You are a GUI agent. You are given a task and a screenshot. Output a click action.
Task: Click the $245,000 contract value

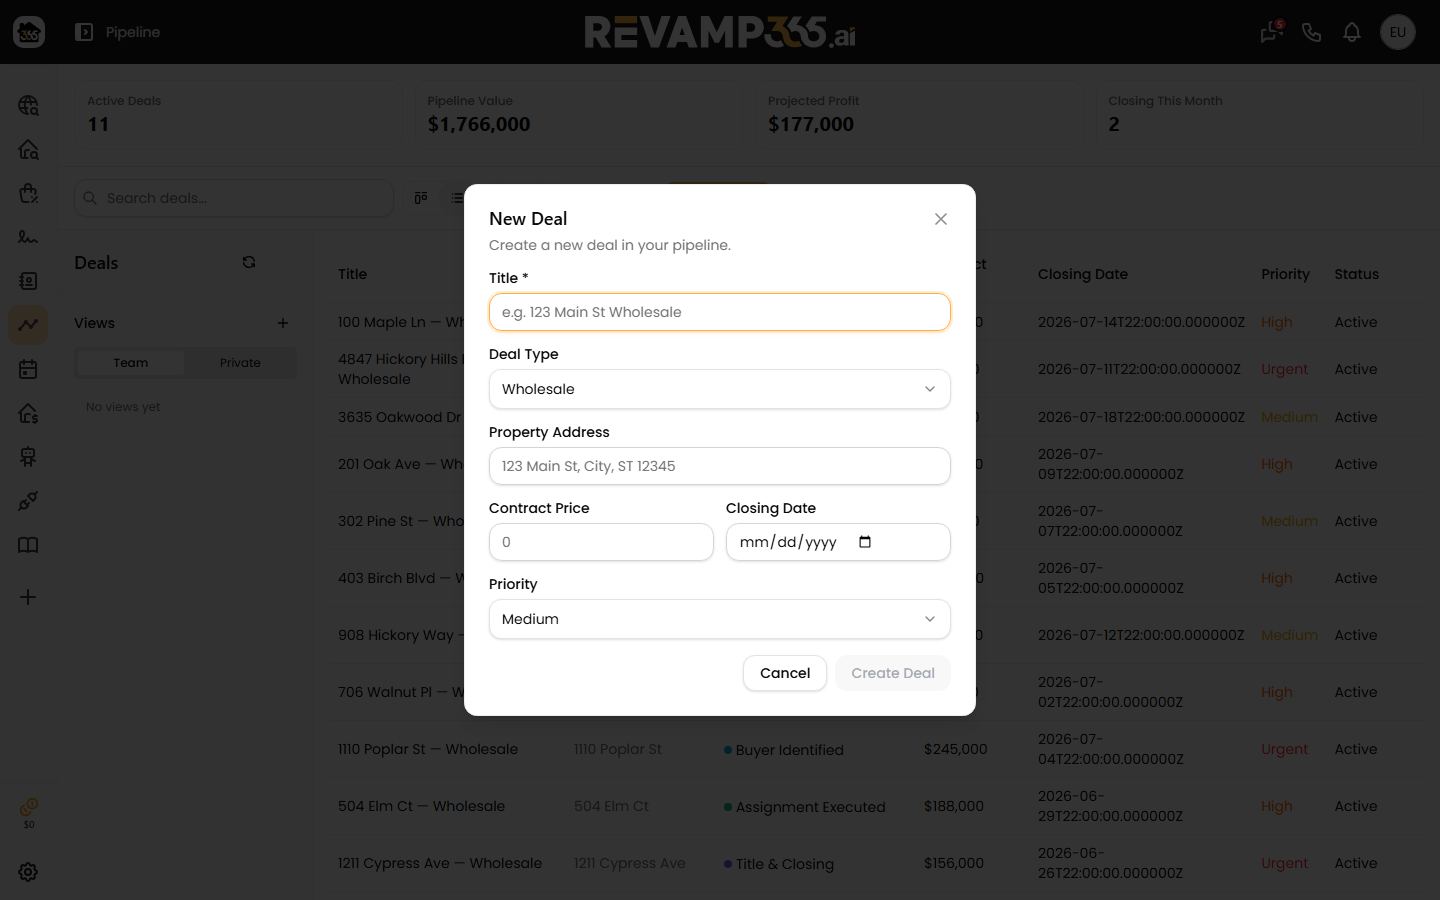point(955,749)
